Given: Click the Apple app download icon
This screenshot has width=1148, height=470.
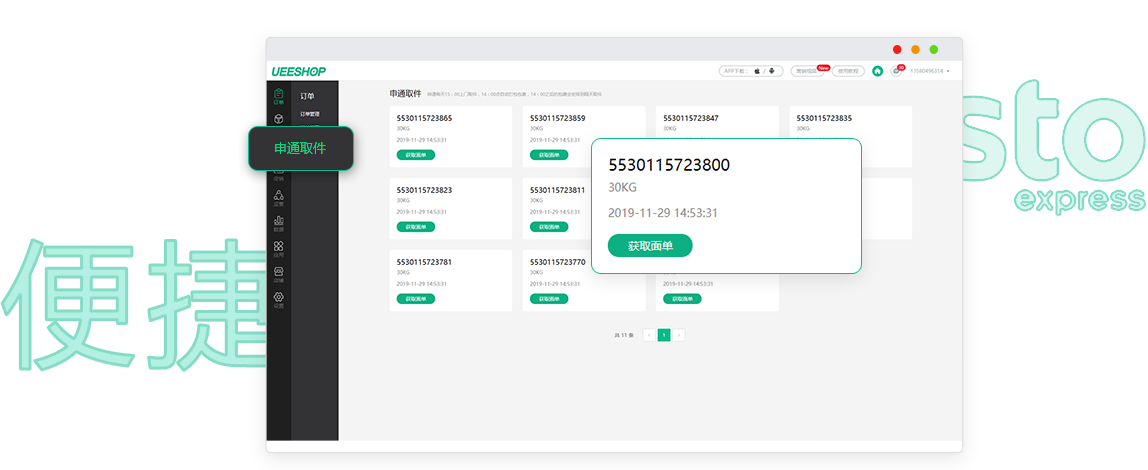Looking at the screenshot, I should point(757,71).
